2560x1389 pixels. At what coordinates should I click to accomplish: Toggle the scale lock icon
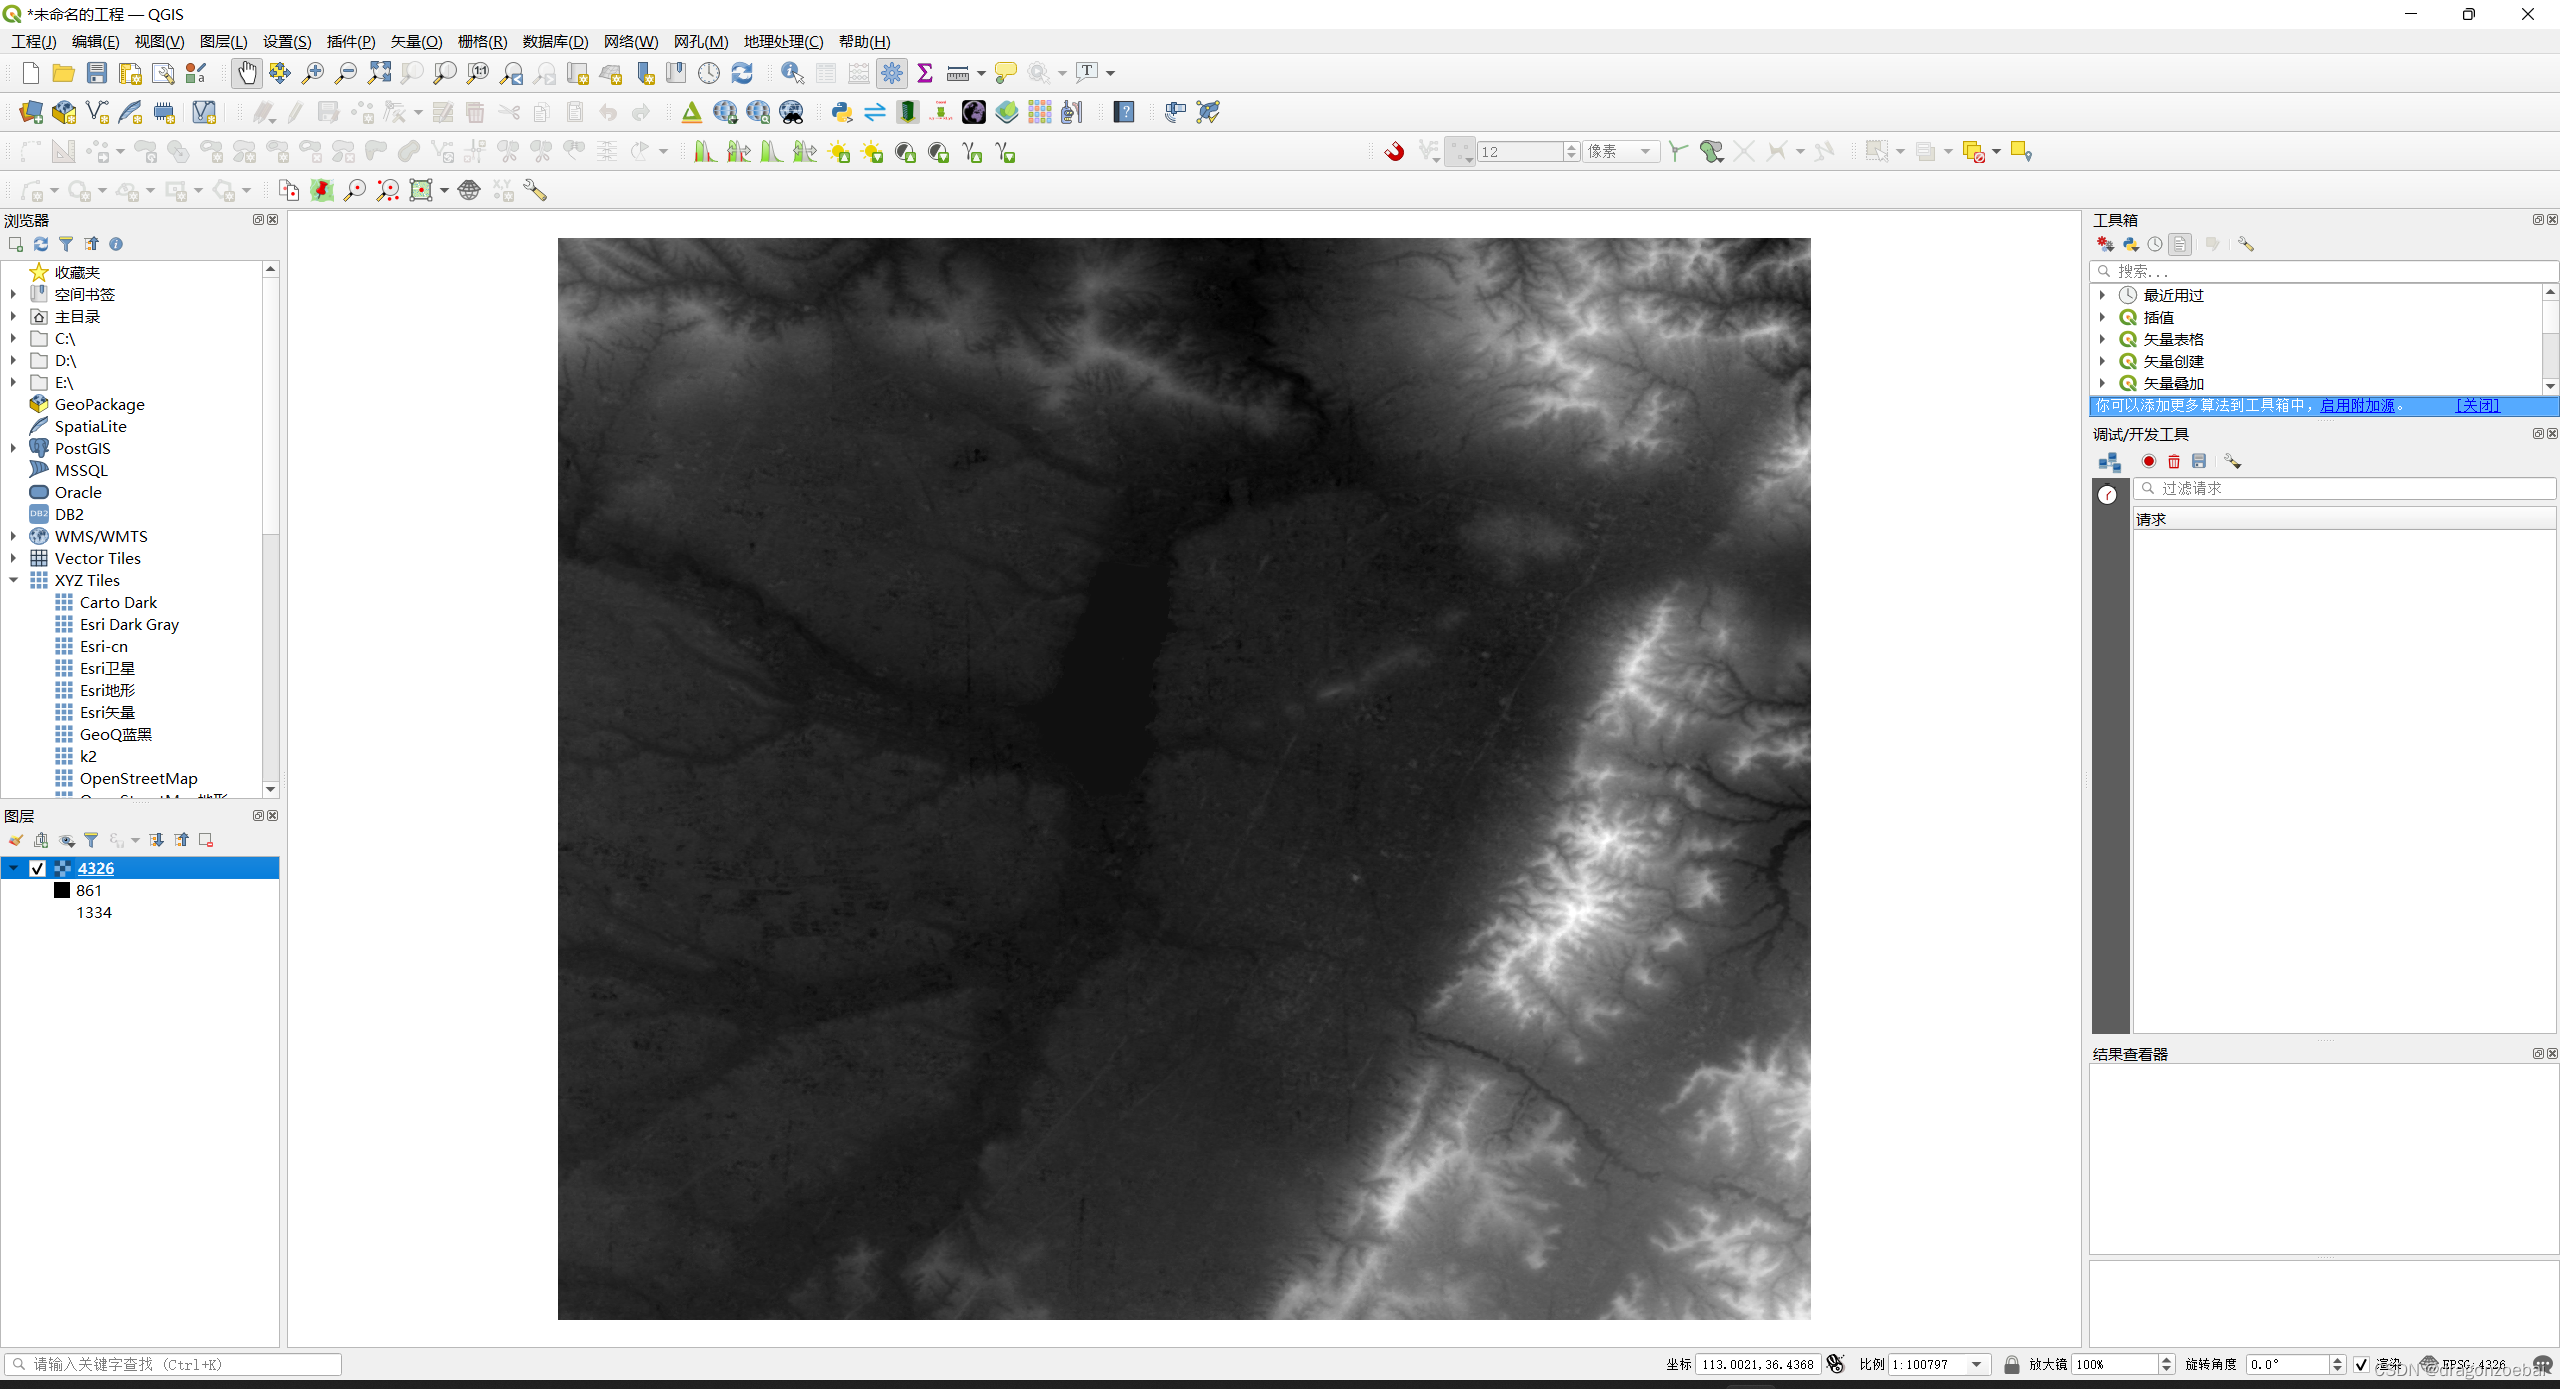click(2012, 1364)
